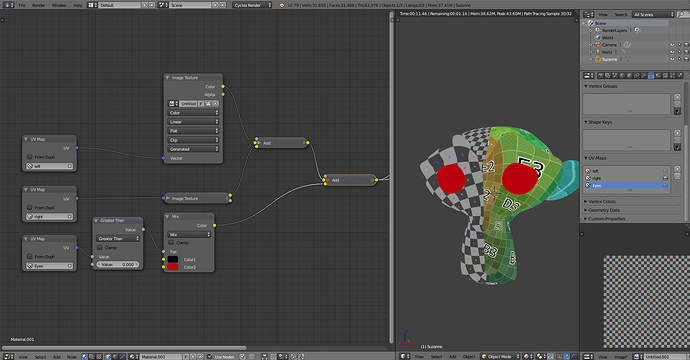Open the Modifiers wrench properties tab icon
This screenshot has height=360, width=690.
pyautogui.click(x=643, y=76)
